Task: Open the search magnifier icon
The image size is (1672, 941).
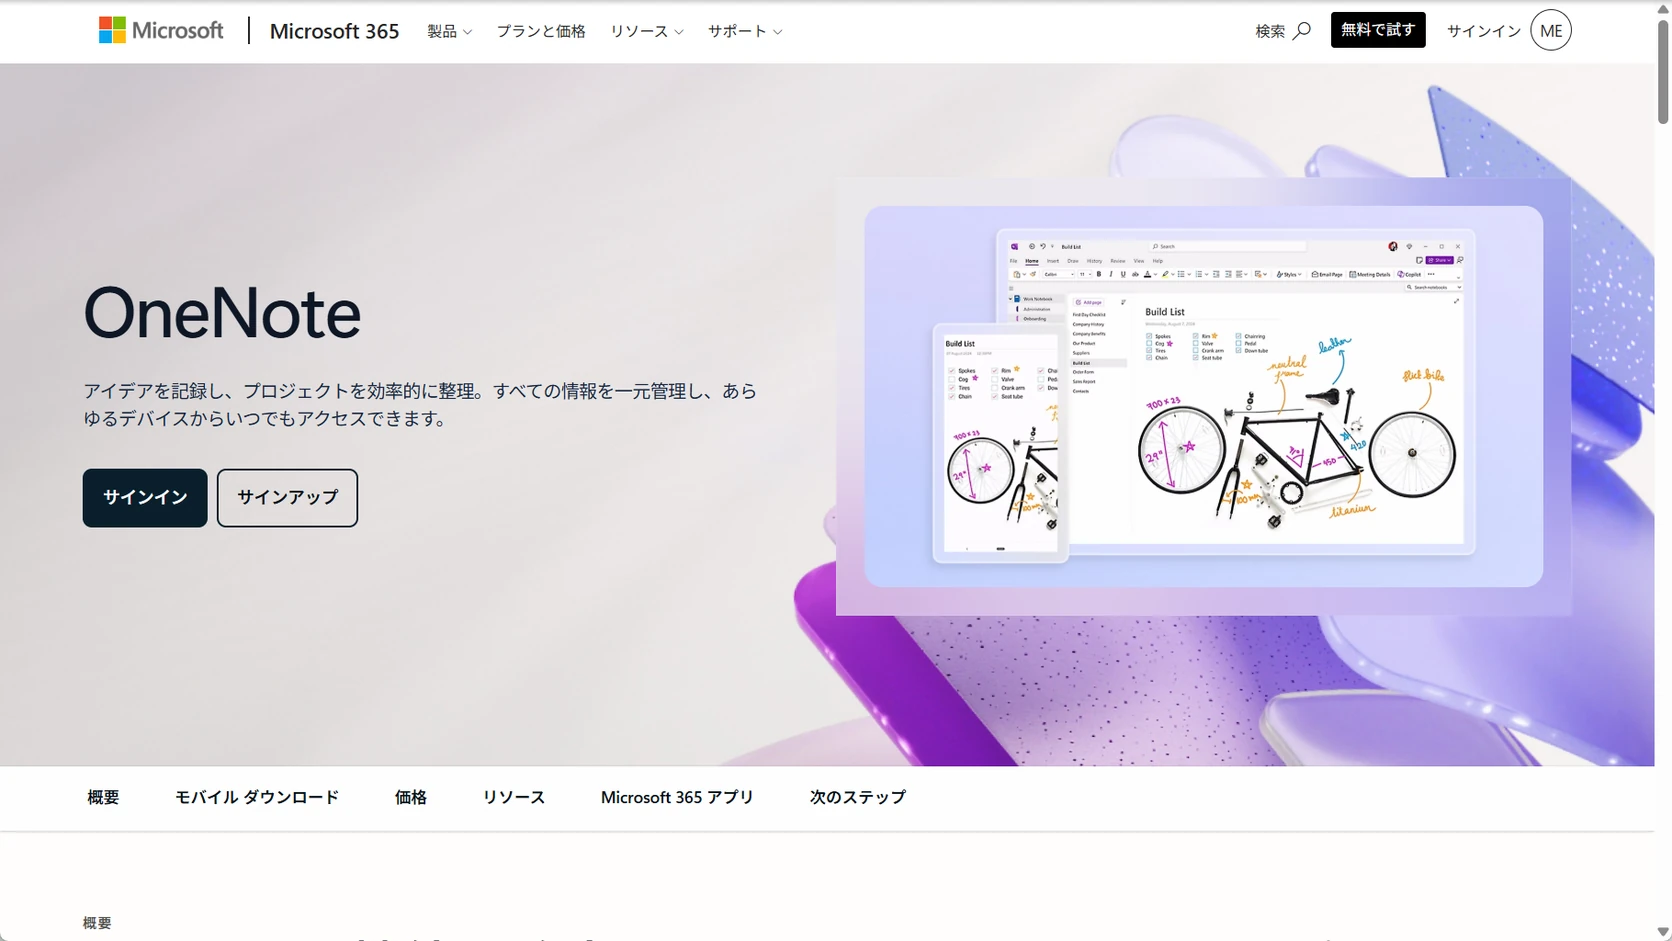Action: pyautogui.click(x=1302, y=31)
